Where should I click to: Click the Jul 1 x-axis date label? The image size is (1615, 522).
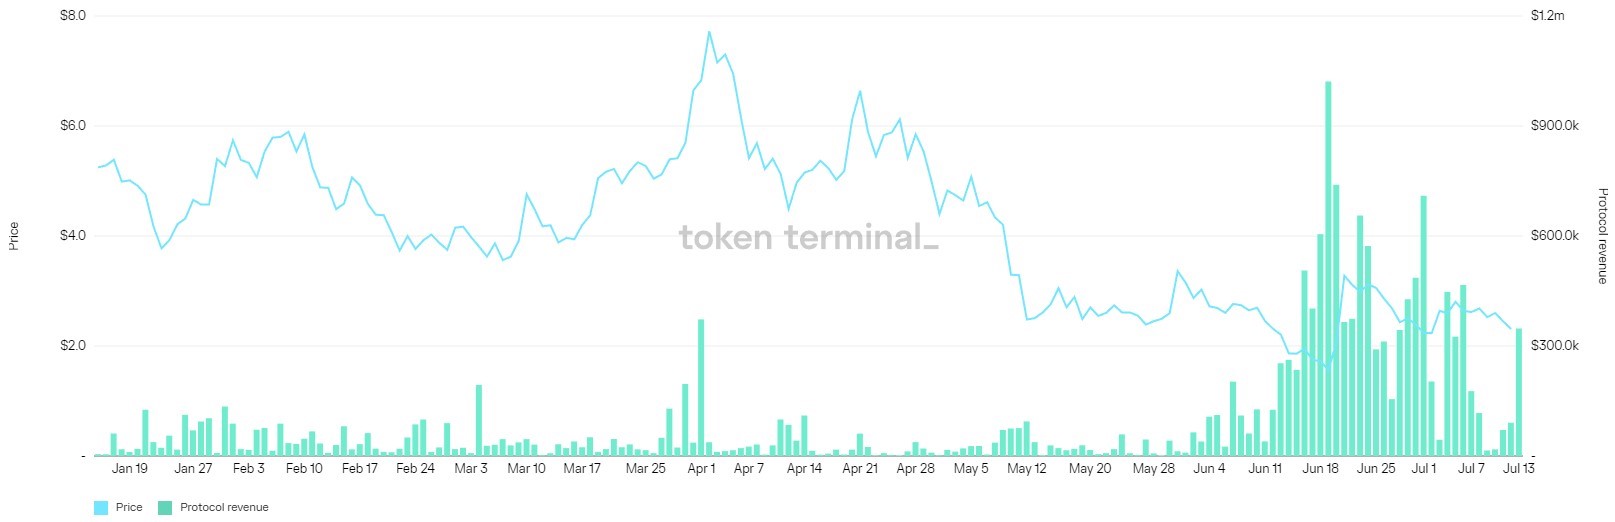1424,468
